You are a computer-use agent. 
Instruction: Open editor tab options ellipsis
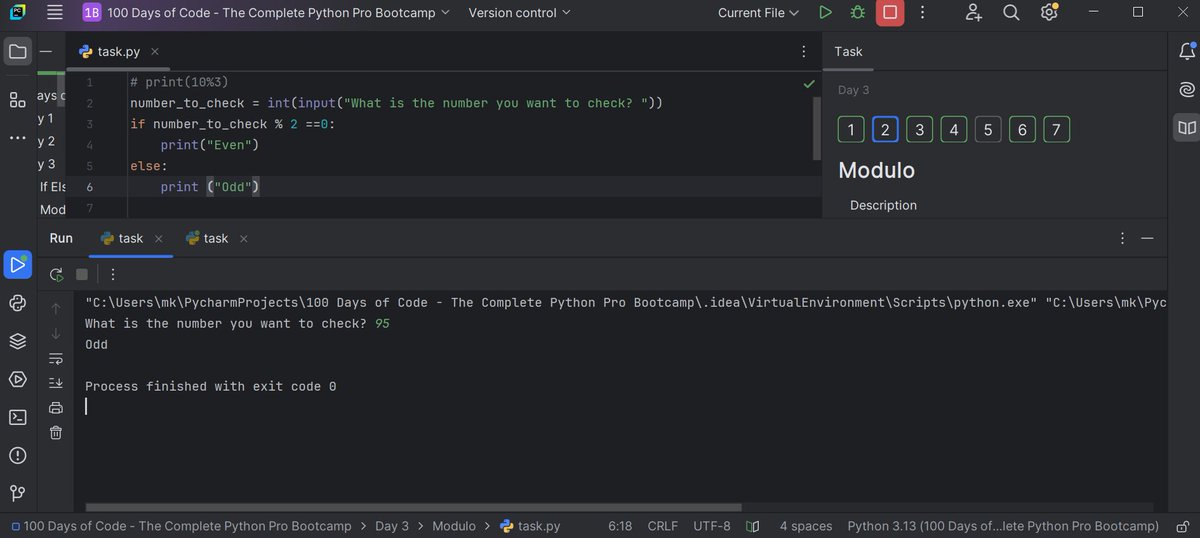point(804,51)
